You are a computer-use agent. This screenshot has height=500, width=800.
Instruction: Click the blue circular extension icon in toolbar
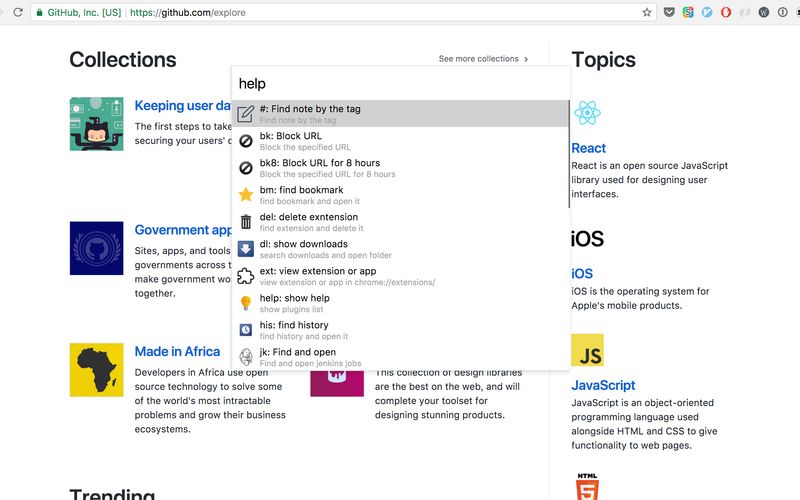[707, 12]
